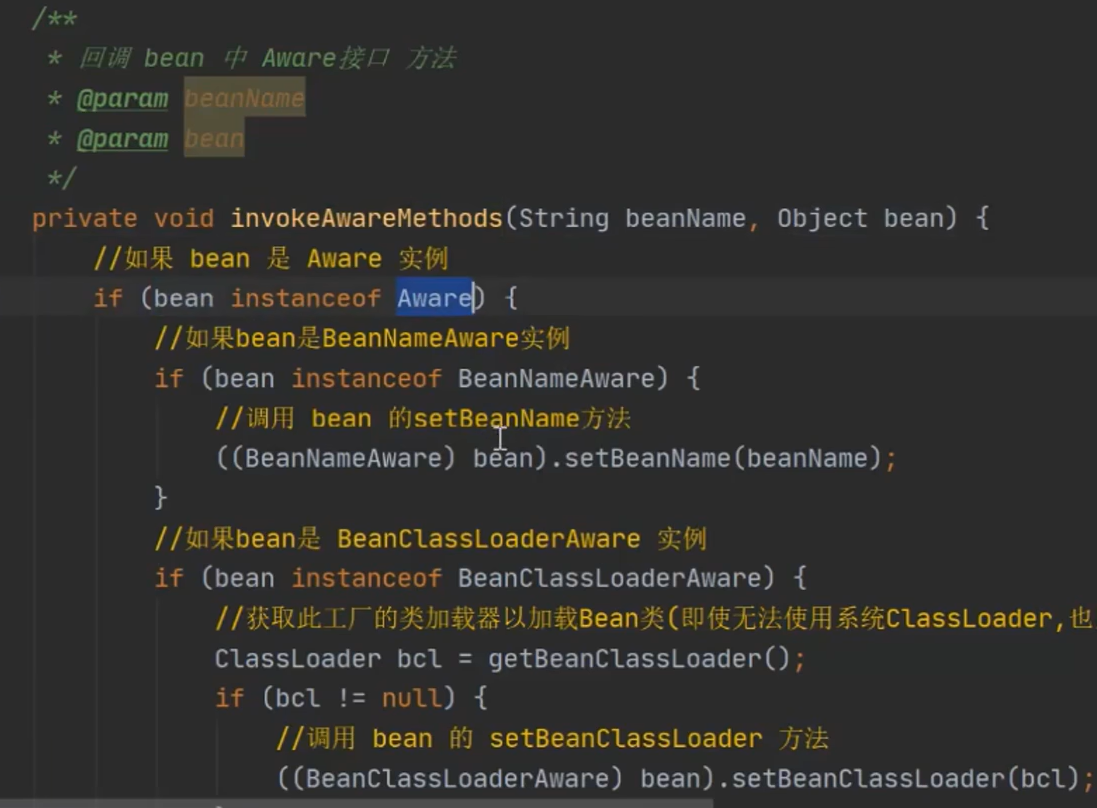Click the highlighted bean in Javadoc
Screen dimensions: 1097x808
214,139
